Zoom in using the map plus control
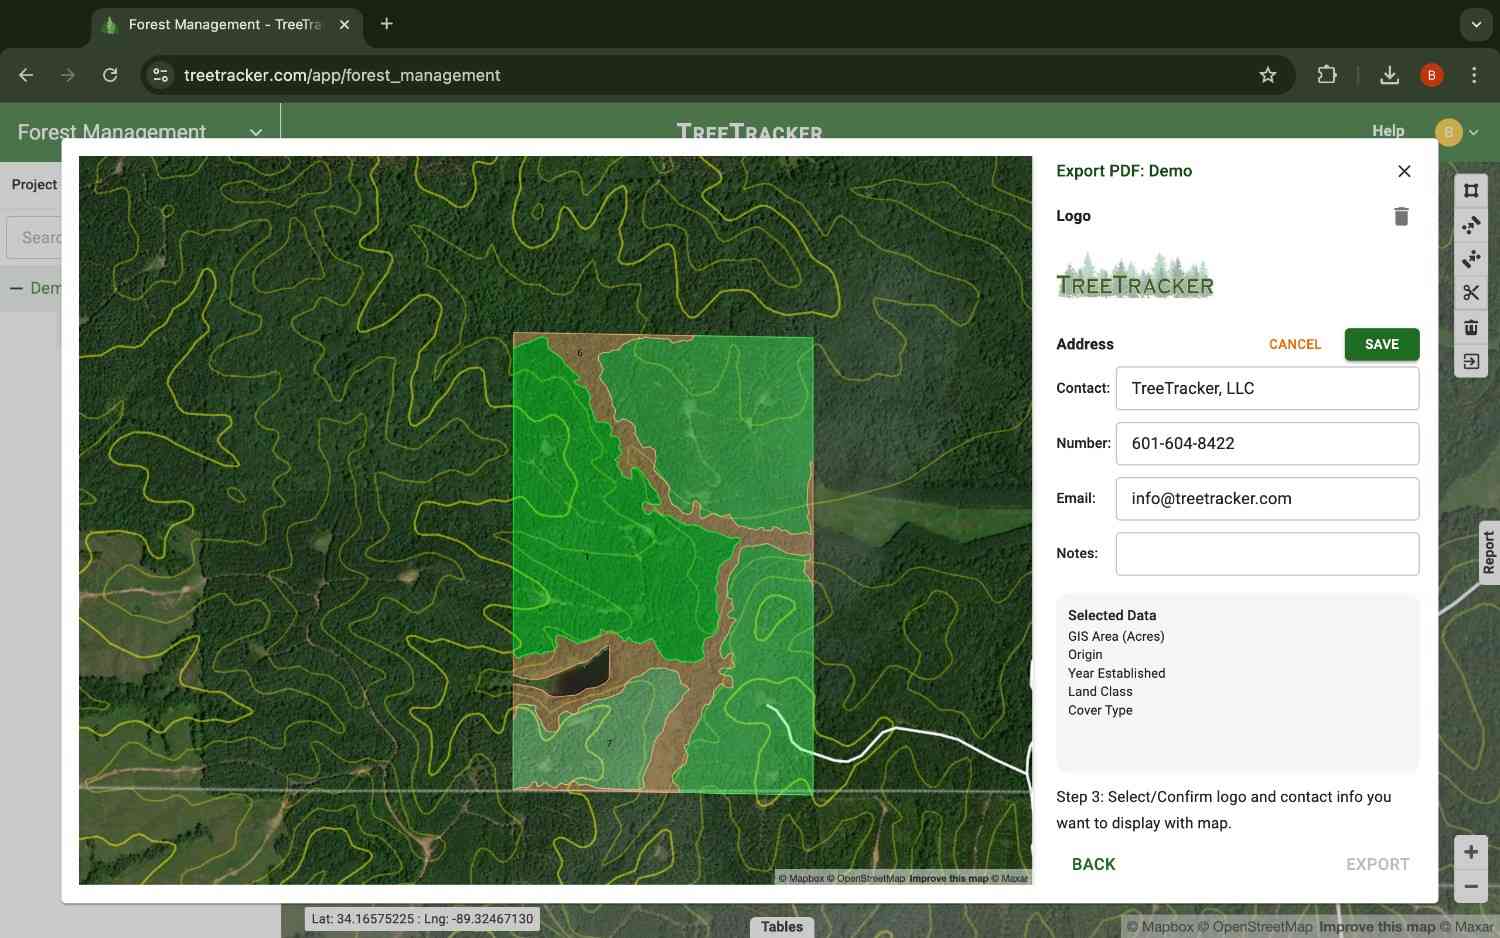The image size is (1500, 938). 1471,851
